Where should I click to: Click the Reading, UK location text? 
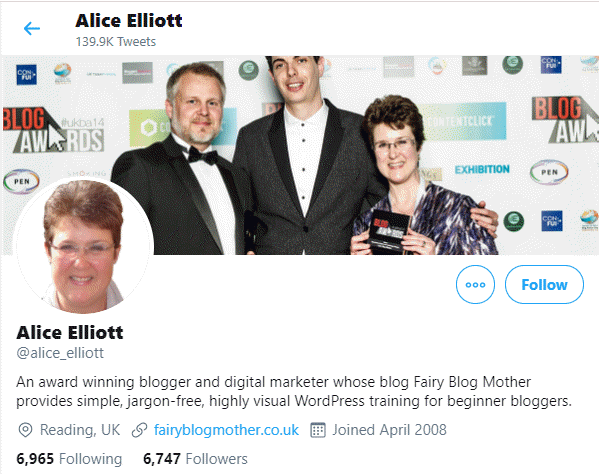[x=80, y=430]
